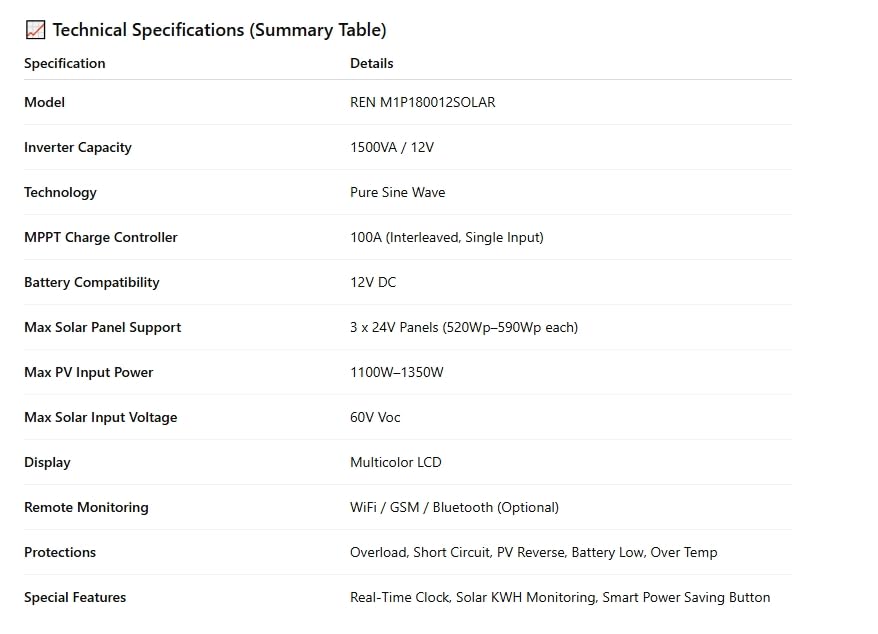Select the Max Solar Input Voltage label
The image size is (878, 634).
101,417
